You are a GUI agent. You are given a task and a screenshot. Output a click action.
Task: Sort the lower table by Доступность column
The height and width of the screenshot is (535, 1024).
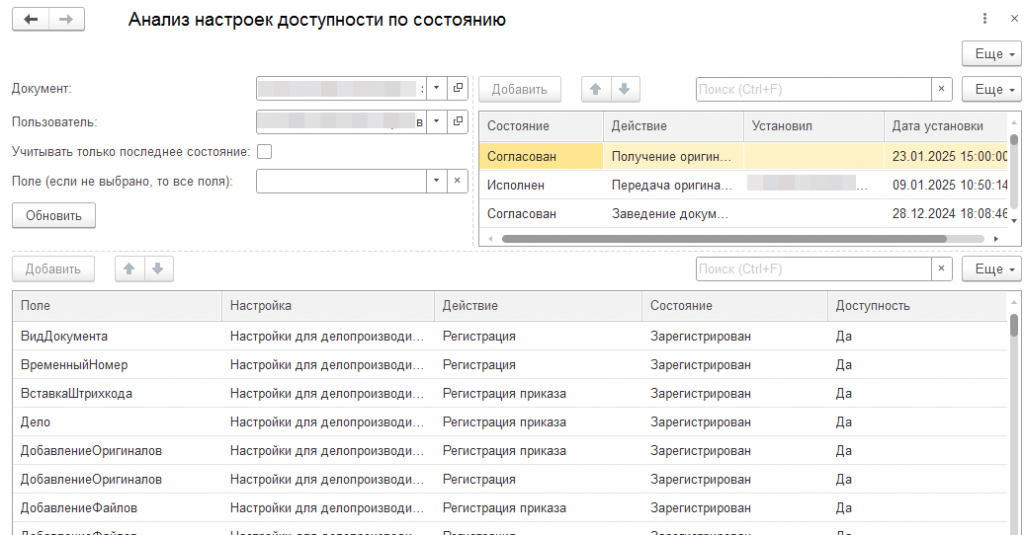872,305
